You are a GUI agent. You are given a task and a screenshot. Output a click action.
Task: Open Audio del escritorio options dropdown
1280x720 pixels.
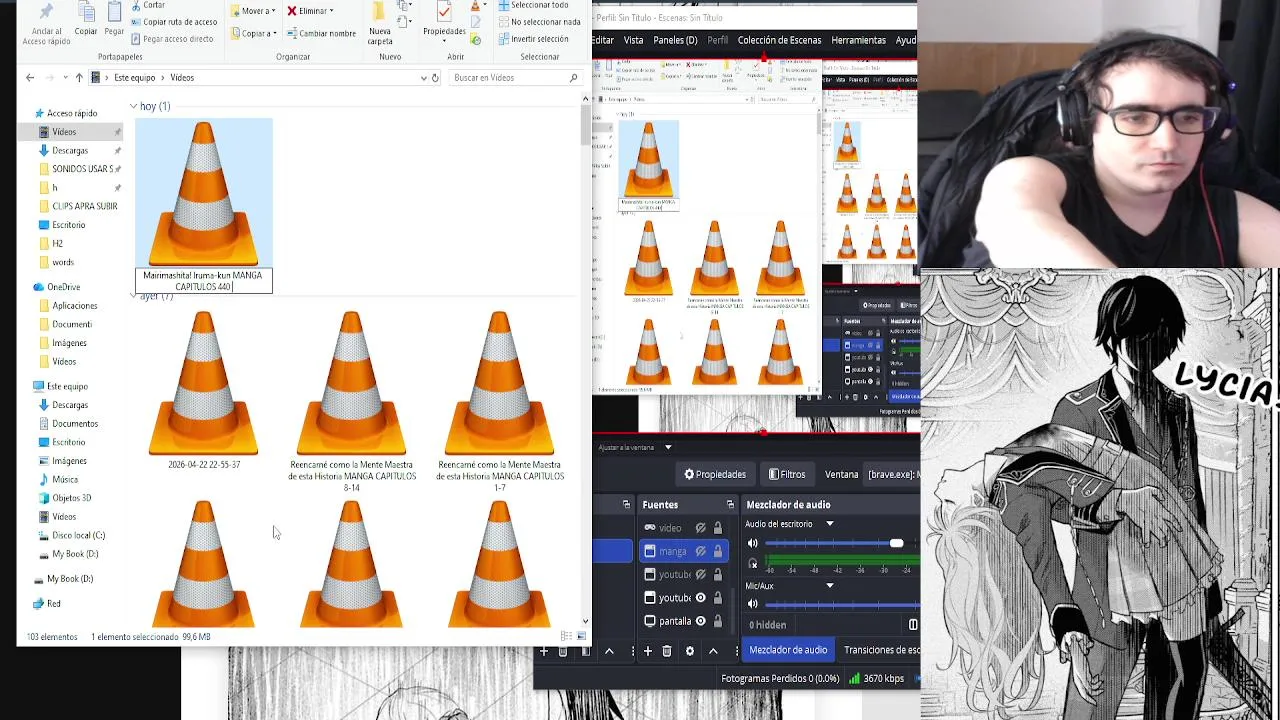click(829, 524)
